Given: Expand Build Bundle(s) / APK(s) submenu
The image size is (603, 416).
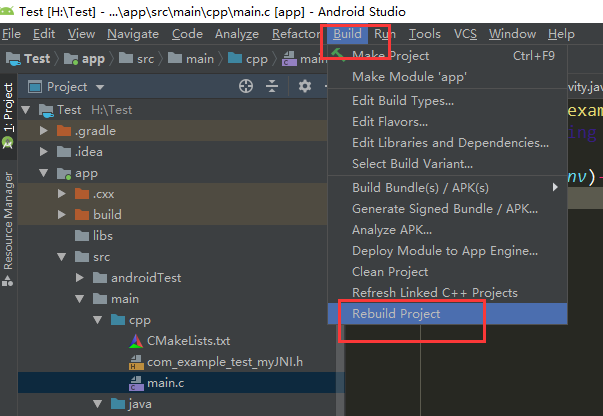Looking at the screenshot, I should coord(447,188).
